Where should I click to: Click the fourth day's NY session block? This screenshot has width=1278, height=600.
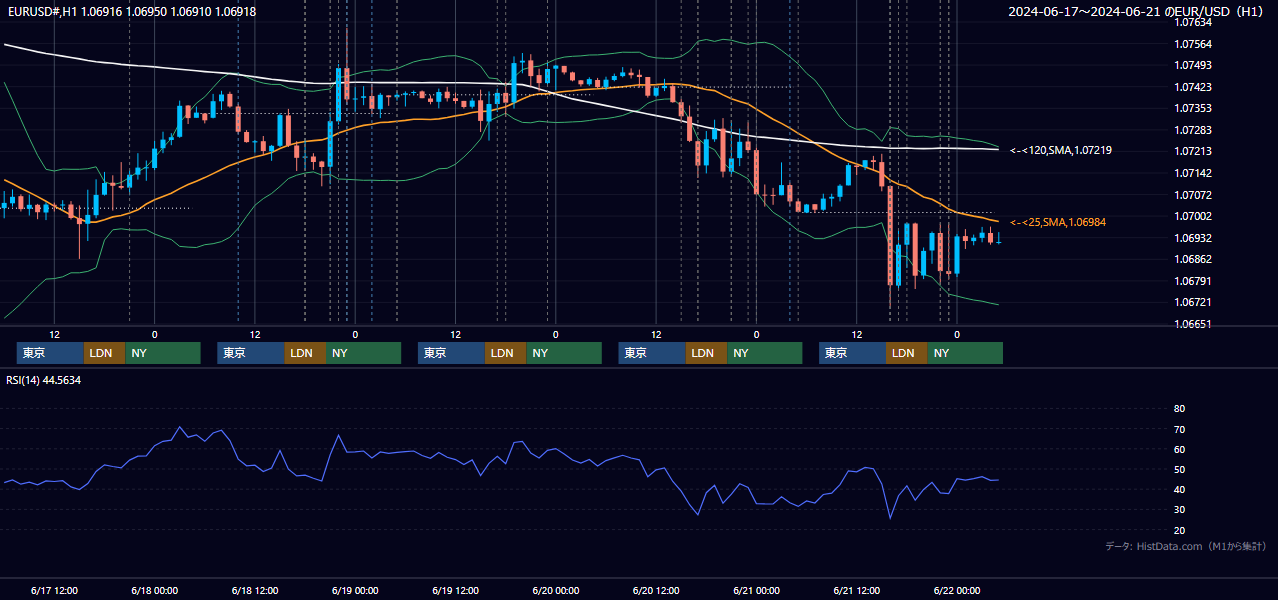tap(765, 353)
